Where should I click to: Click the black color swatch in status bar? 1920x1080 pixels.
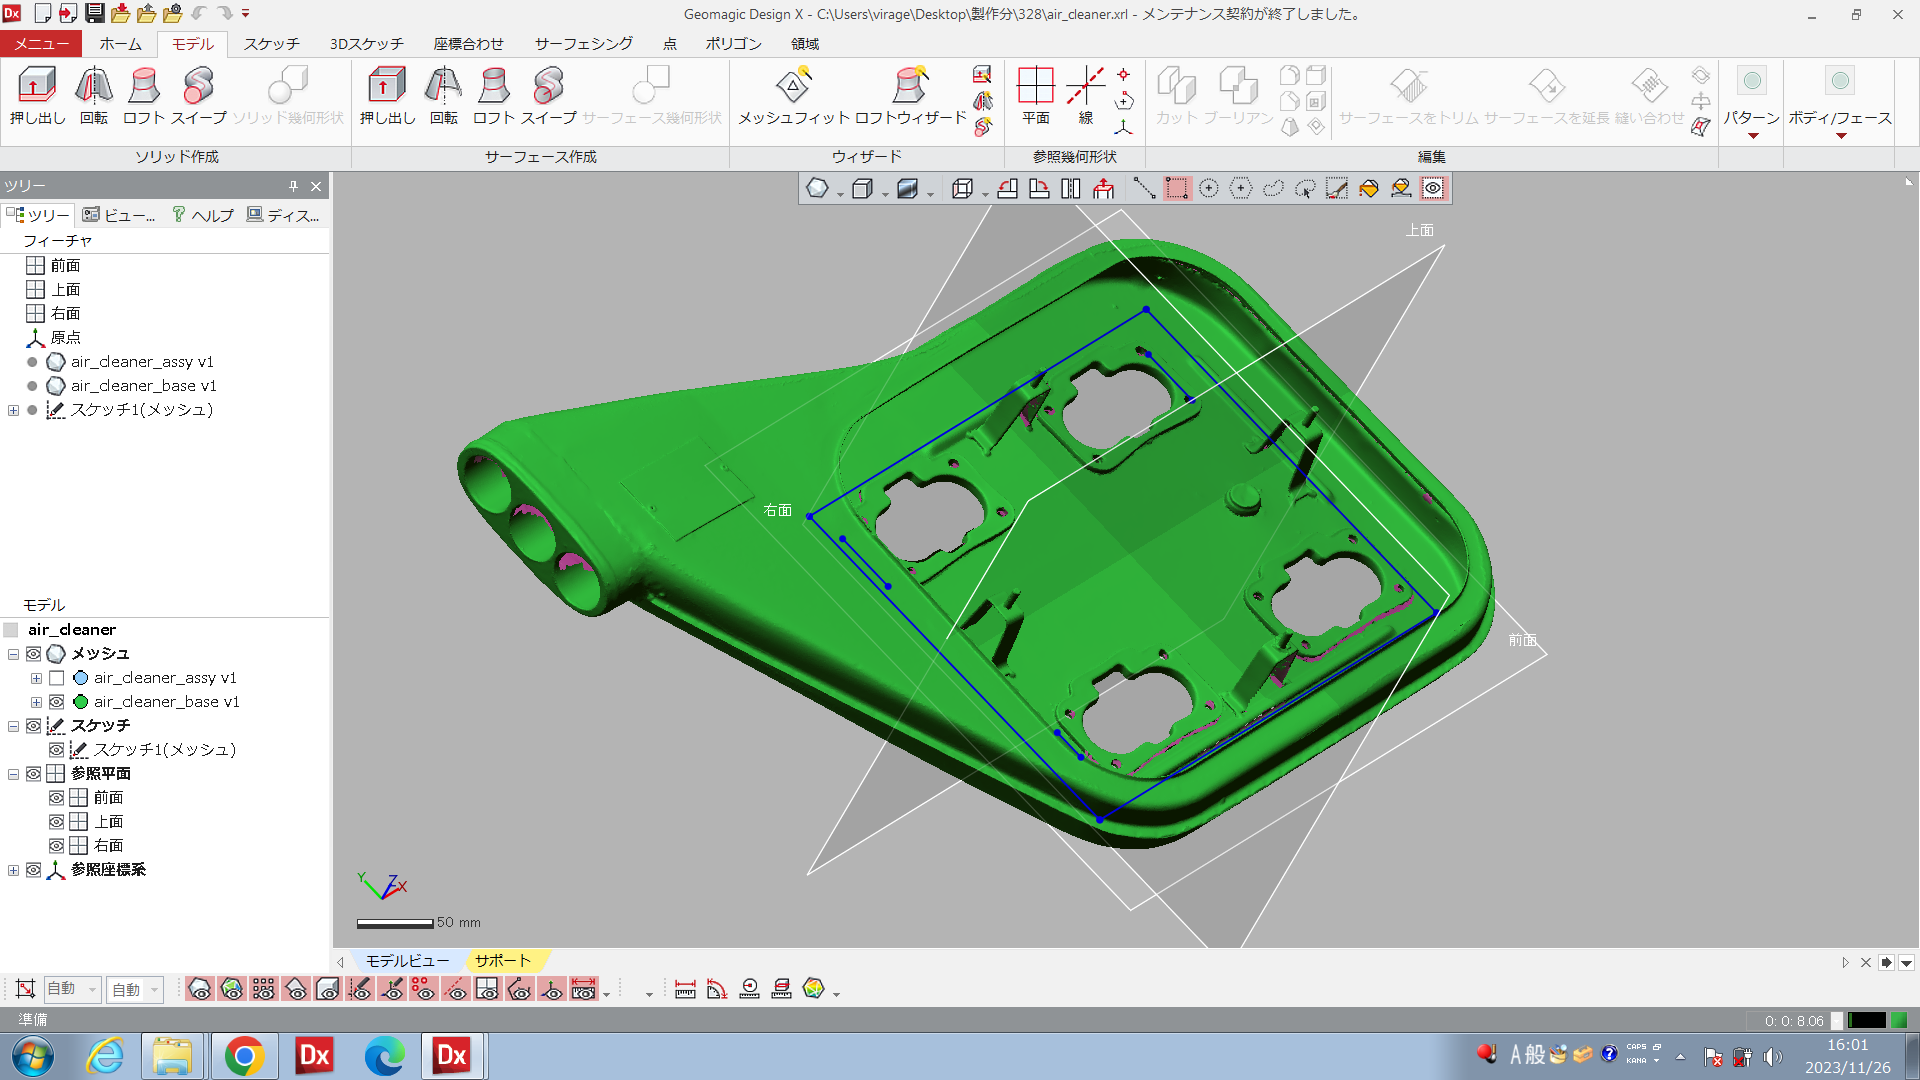point(1866,1021)
